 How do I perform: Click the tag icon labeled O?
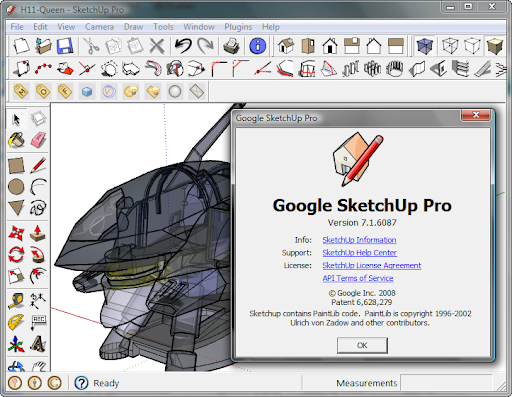43,91
